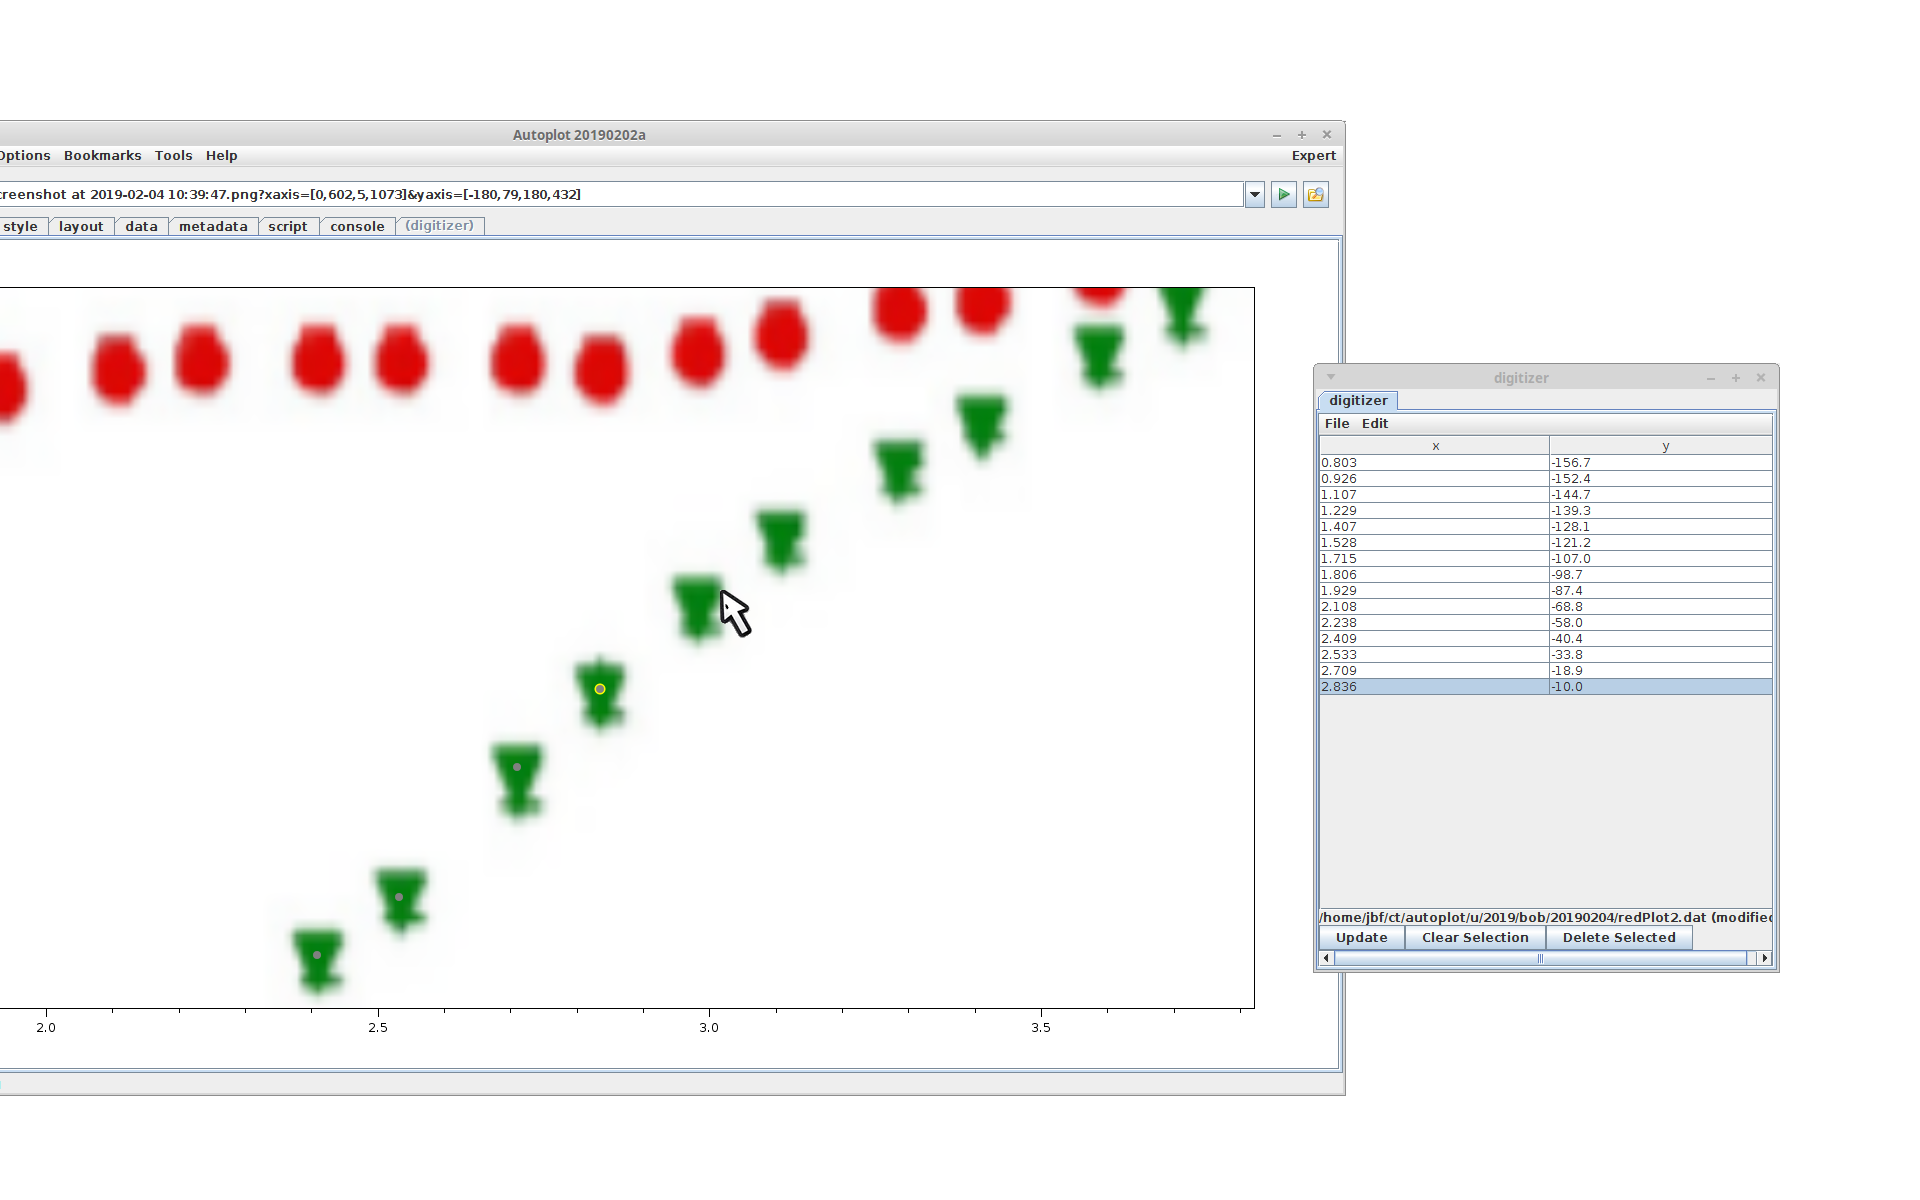Switch to the style tab
Image resolution: width=1920 pixels, height=1200 pixels.
click(x=22, y=227)
